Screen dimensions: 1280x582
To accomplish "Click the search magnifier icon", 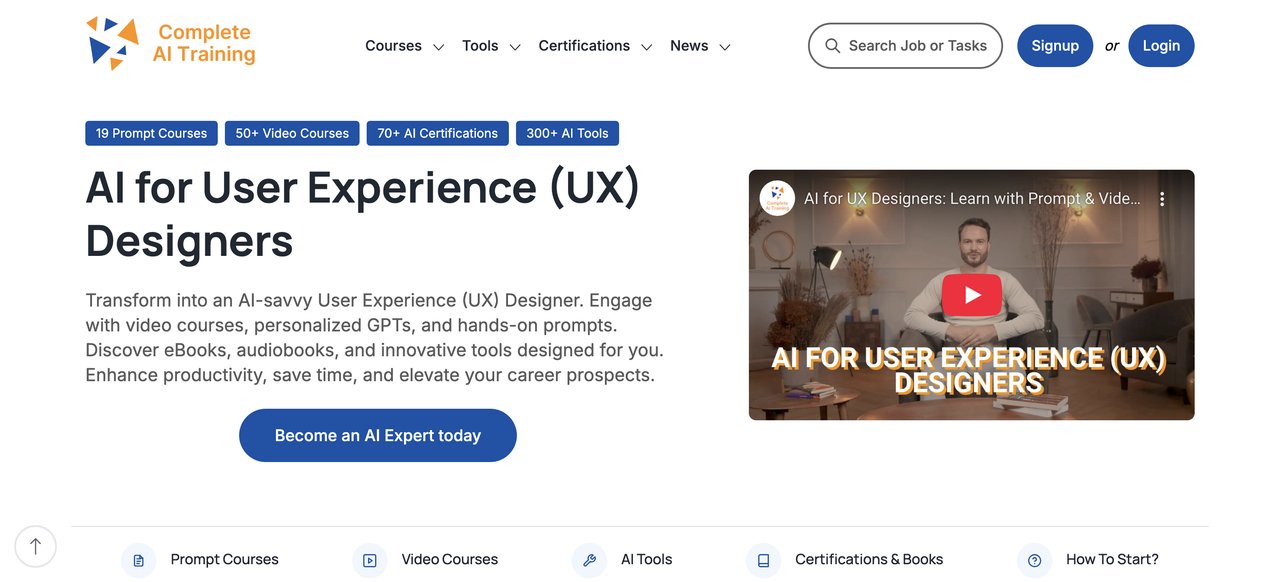I will (x=832, y=46).
